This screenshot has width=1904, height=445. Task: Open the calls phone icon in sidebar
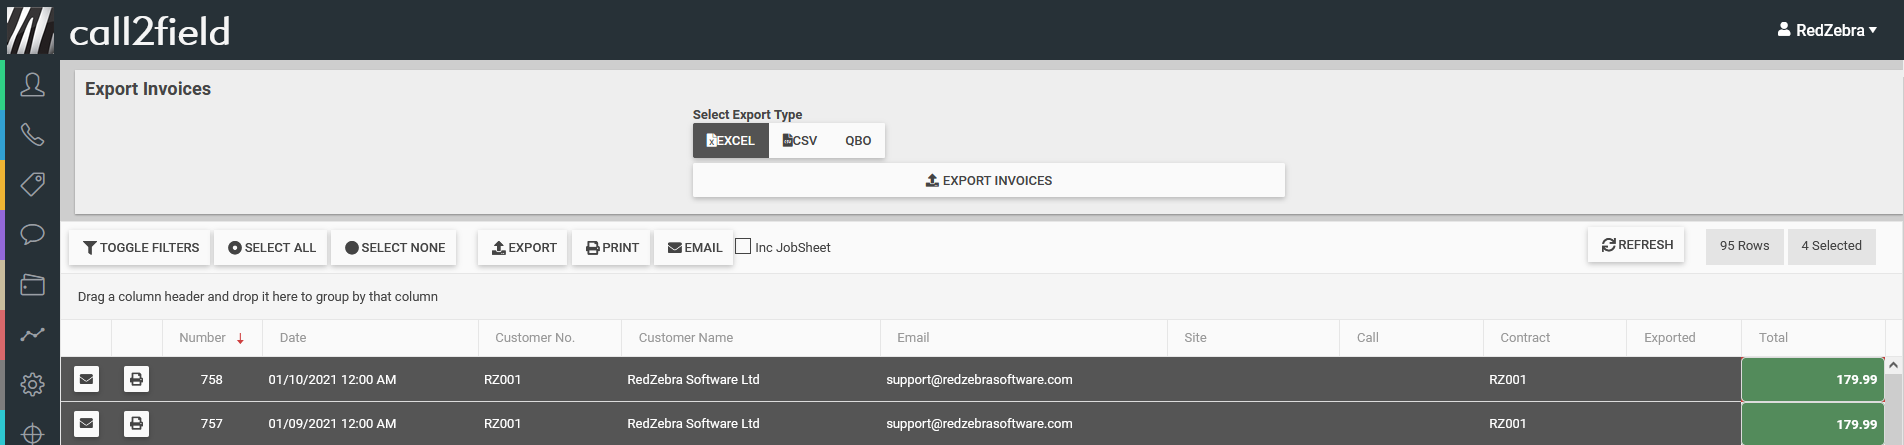(32, 134)
